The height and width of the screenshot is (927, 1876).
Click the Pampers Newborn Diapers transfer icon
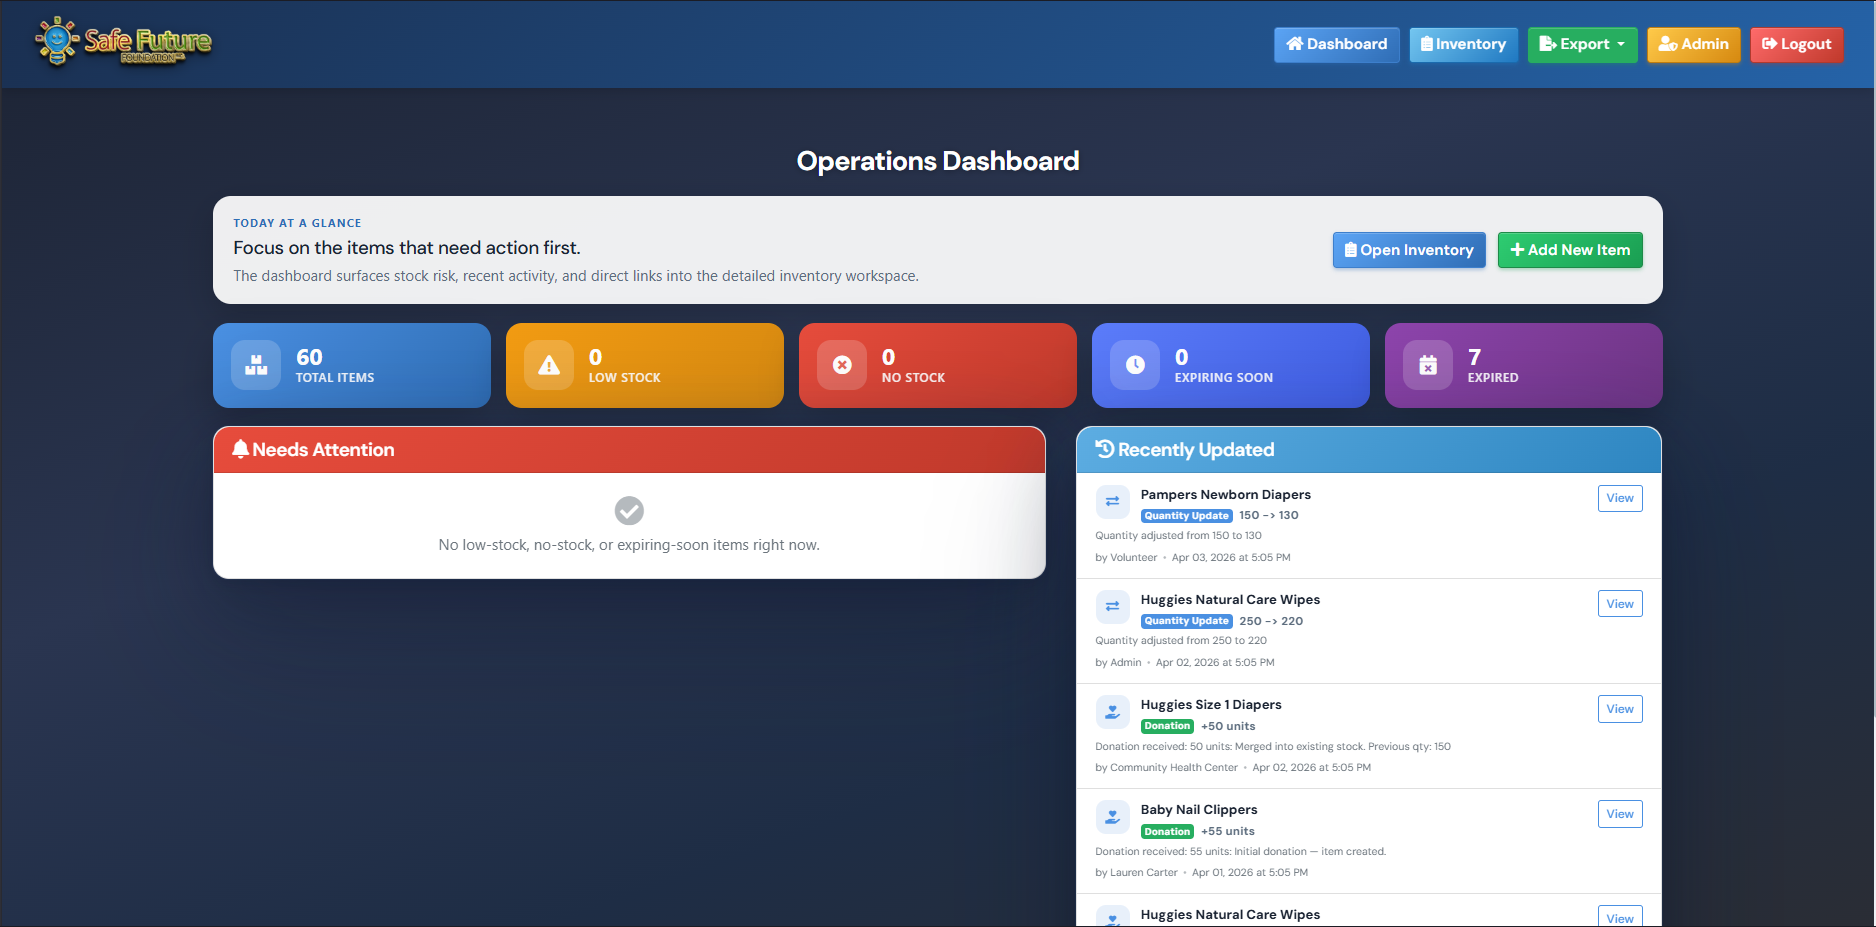1112,501
